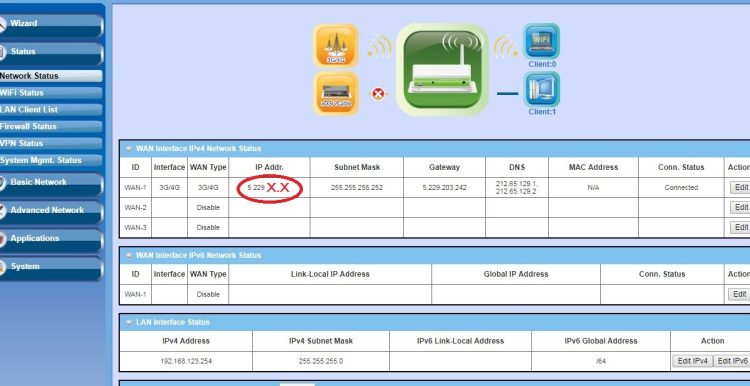Click the Client:0 WiFi label
This screenshot has height=386, width=750.
542,64
